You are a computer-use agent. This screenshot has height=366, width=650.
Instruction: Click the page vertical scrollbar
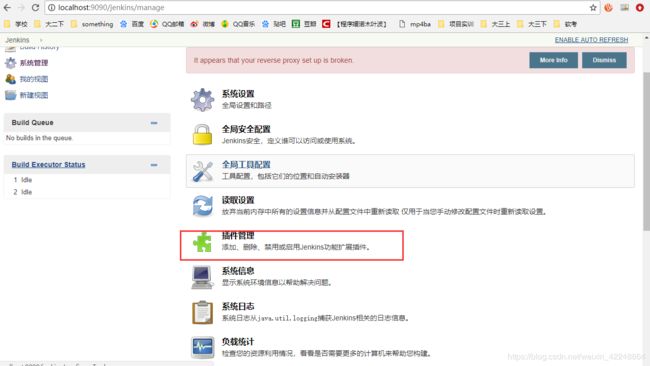coord(646,151)
